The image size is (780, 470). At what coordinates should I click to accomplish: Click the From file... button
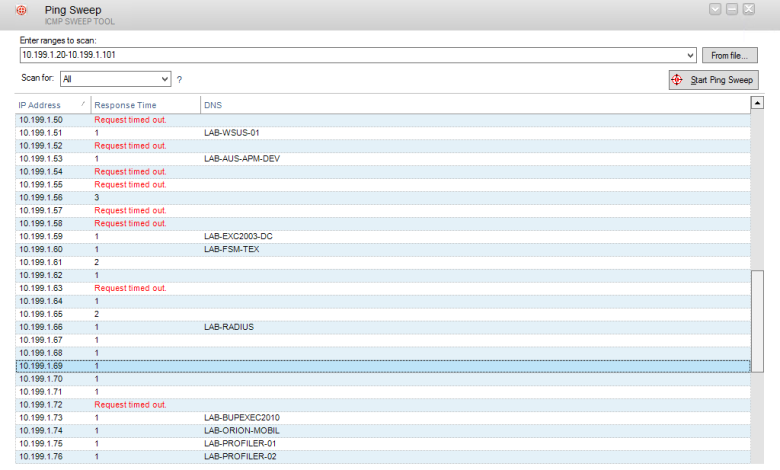730,55
